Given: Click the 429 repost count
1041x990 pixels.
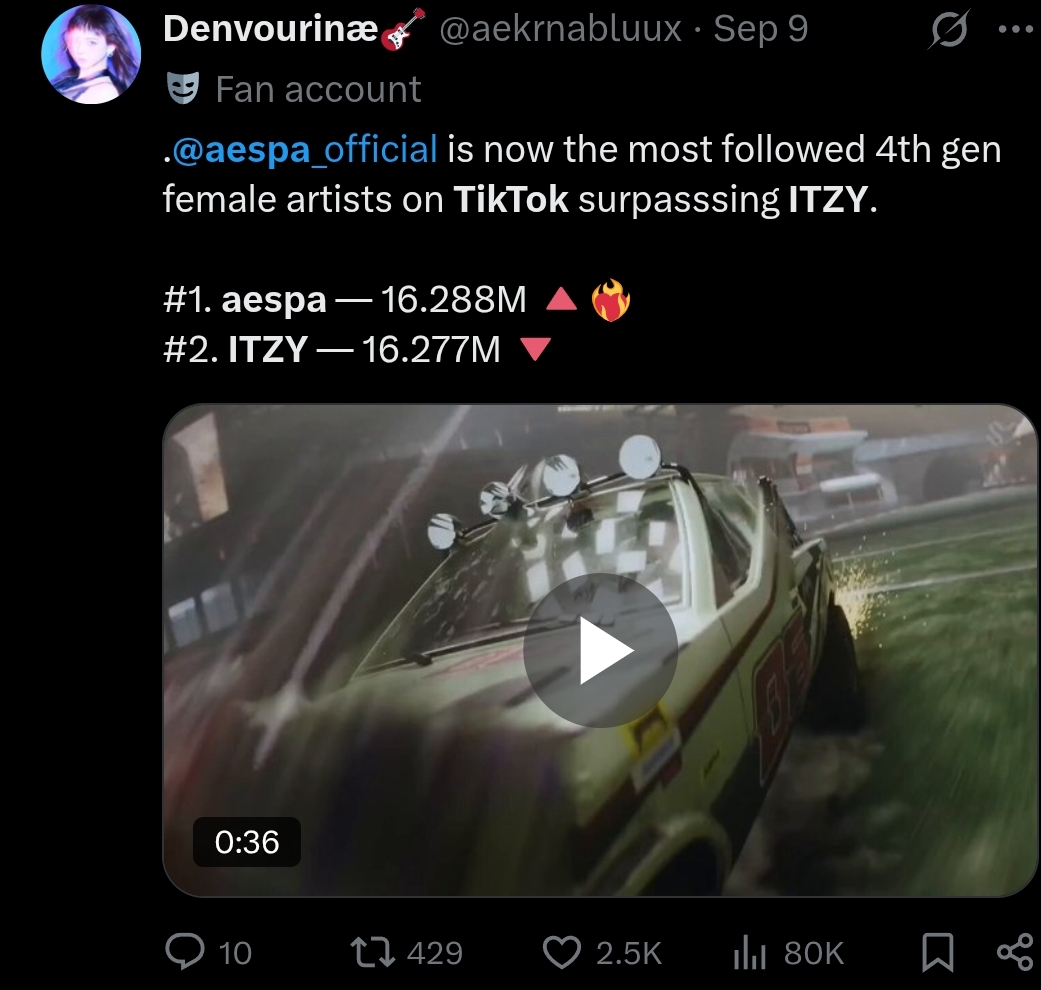Looking at the screenshot, I should 435,953.
